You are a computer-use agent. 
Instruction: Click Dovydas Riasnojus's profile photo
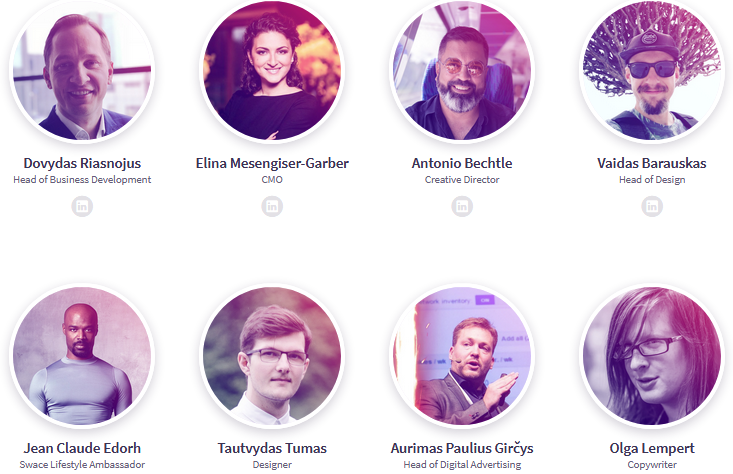click(x=82, y=70)
